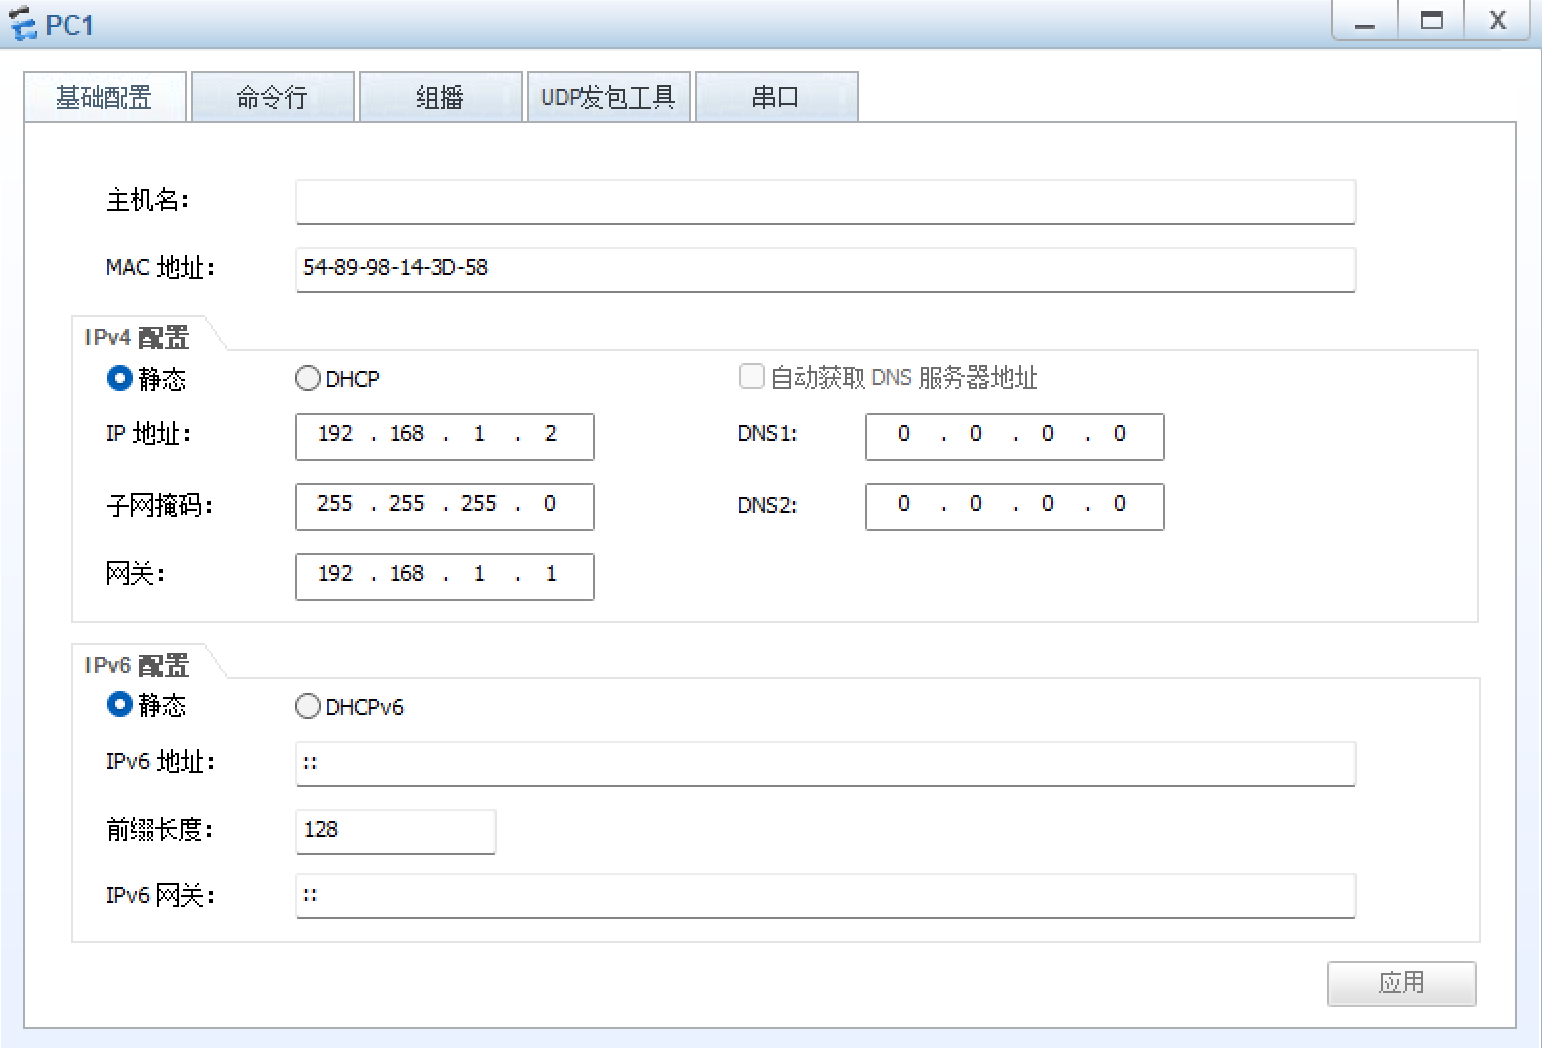Select the 基础配置 tab

[104, 96]
